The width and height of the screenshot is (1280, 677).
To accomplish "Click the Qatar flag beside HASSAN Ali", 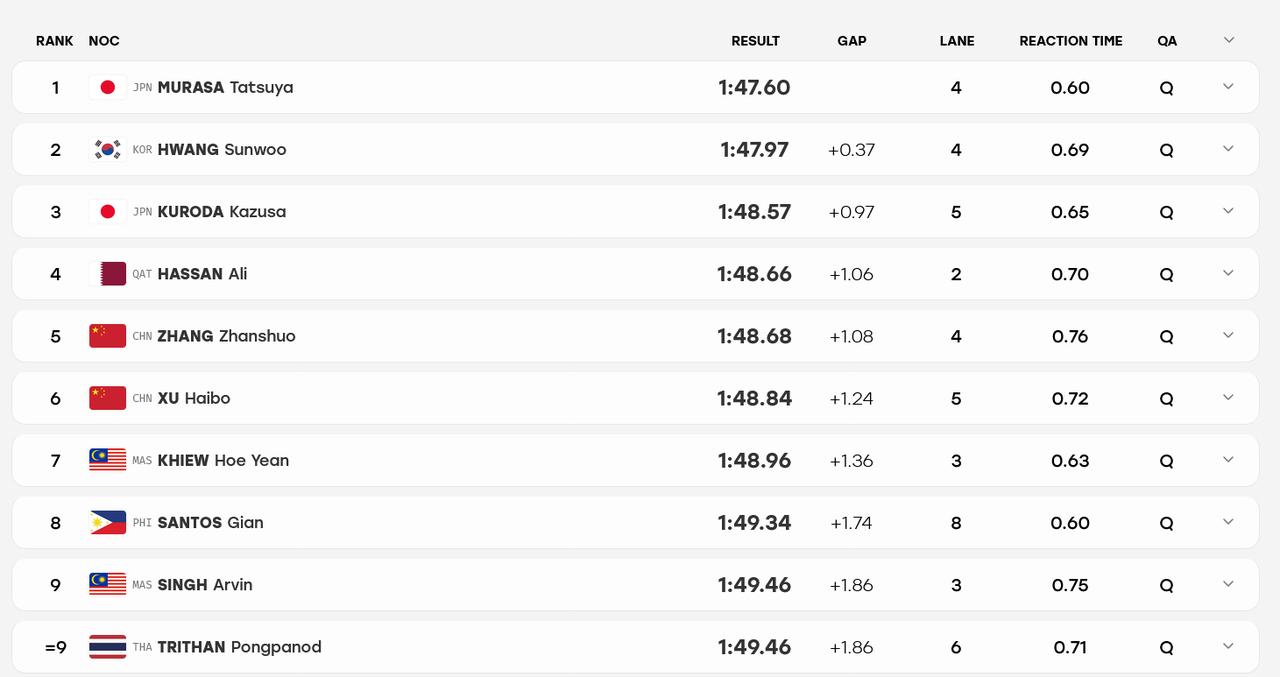I will tap(107, 274).
